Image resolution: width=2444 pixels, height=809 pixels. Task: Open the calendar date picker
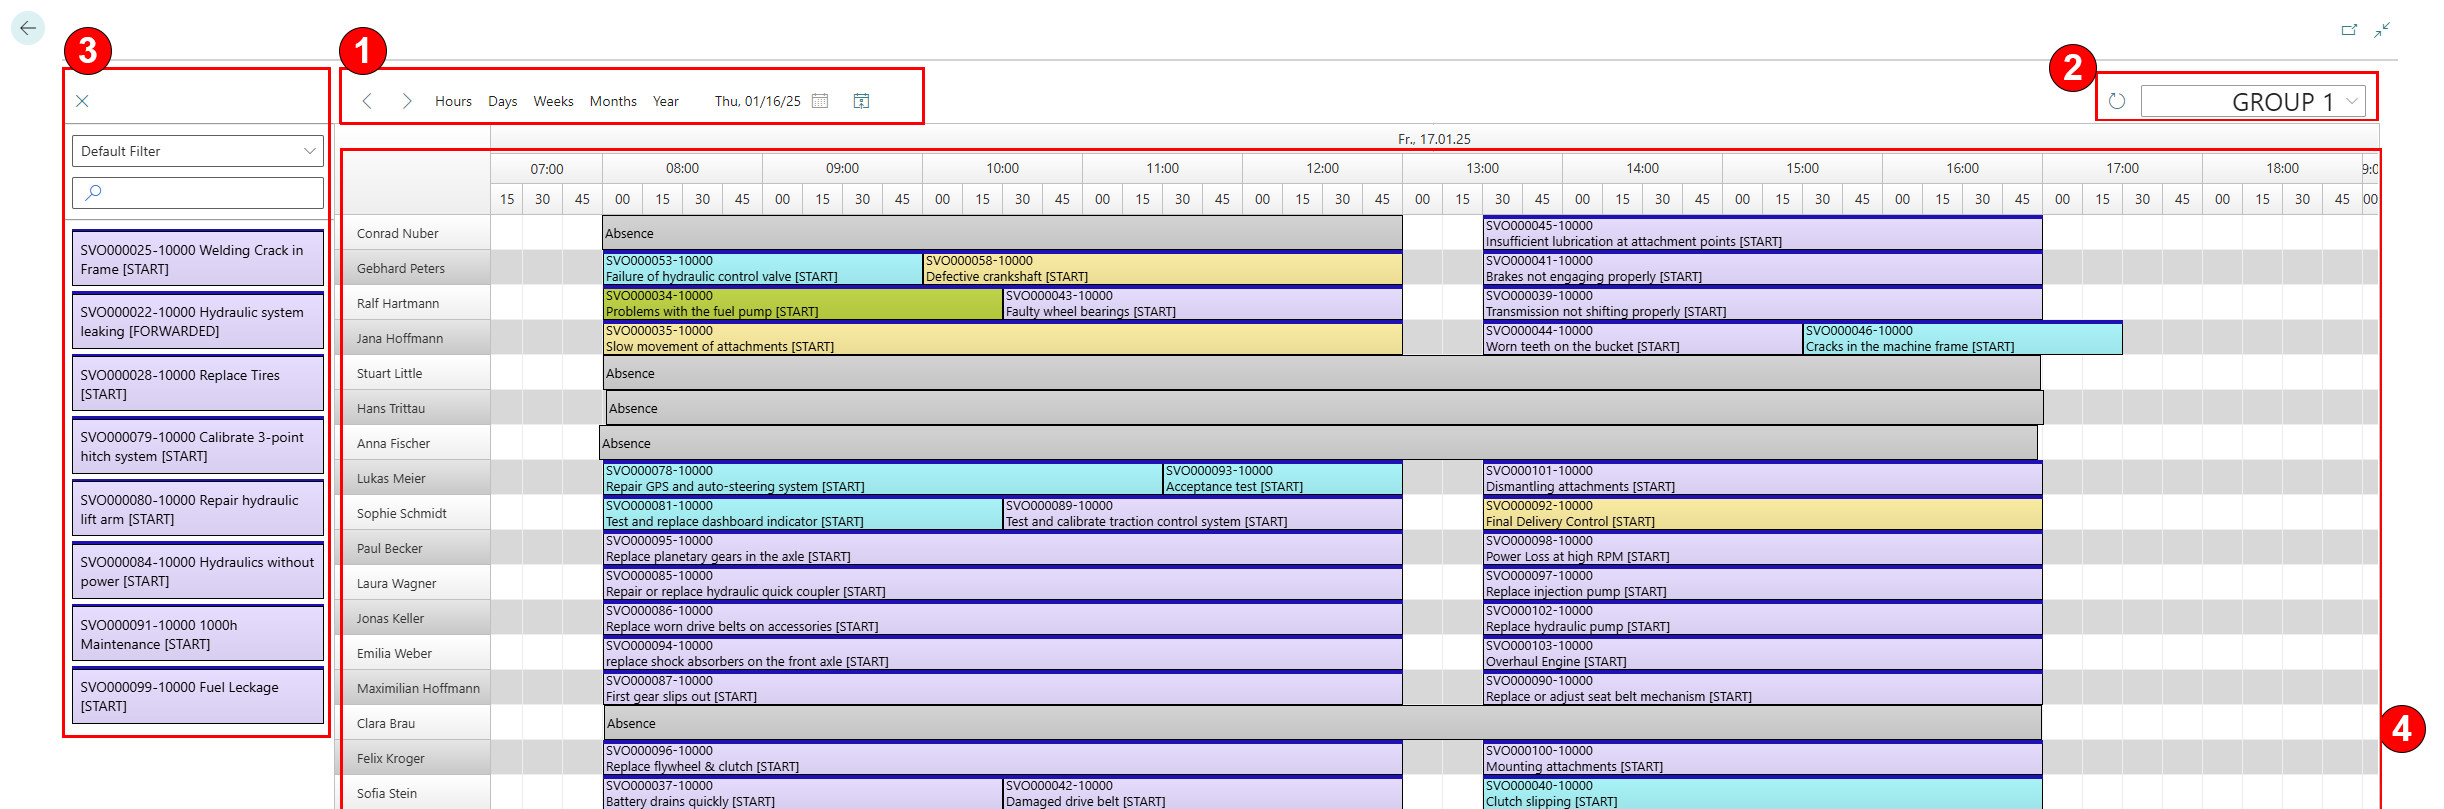pyautogui.click(x=820, y=101)
